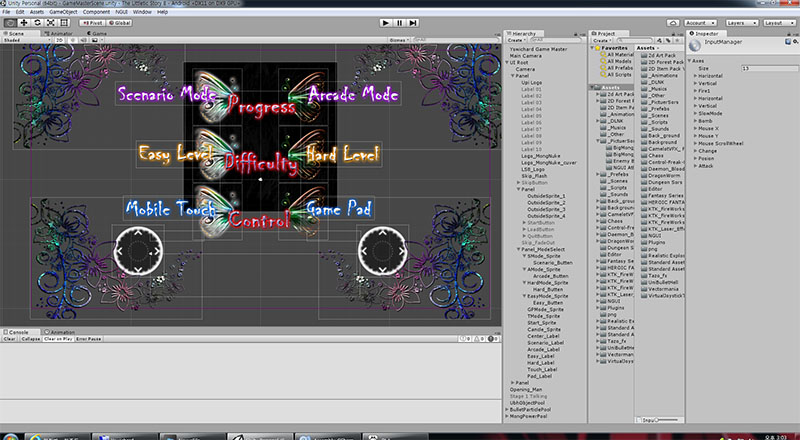The image size is (800, 440).
Task: Click save search star icon in Project
Action: tap(677, 40)
